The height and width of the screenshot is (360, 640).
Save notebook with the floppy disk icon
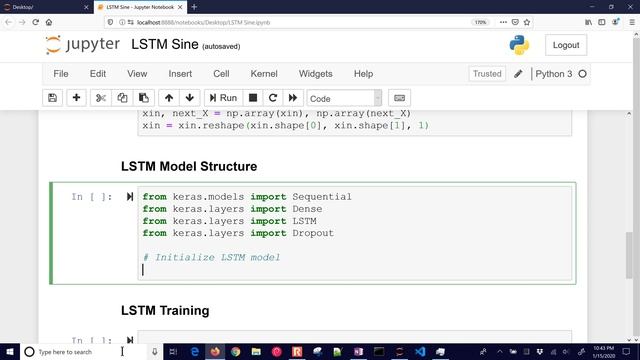[52, 98]
